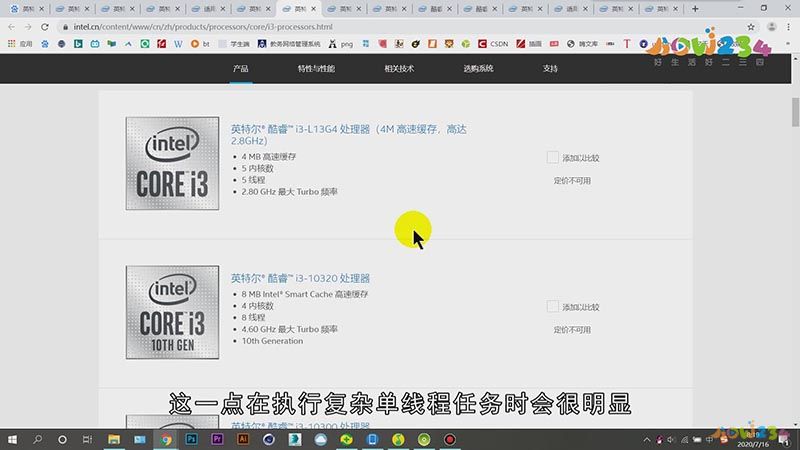Open the 微文库 bookmark

pyautogui.click(x=582, y=44)
